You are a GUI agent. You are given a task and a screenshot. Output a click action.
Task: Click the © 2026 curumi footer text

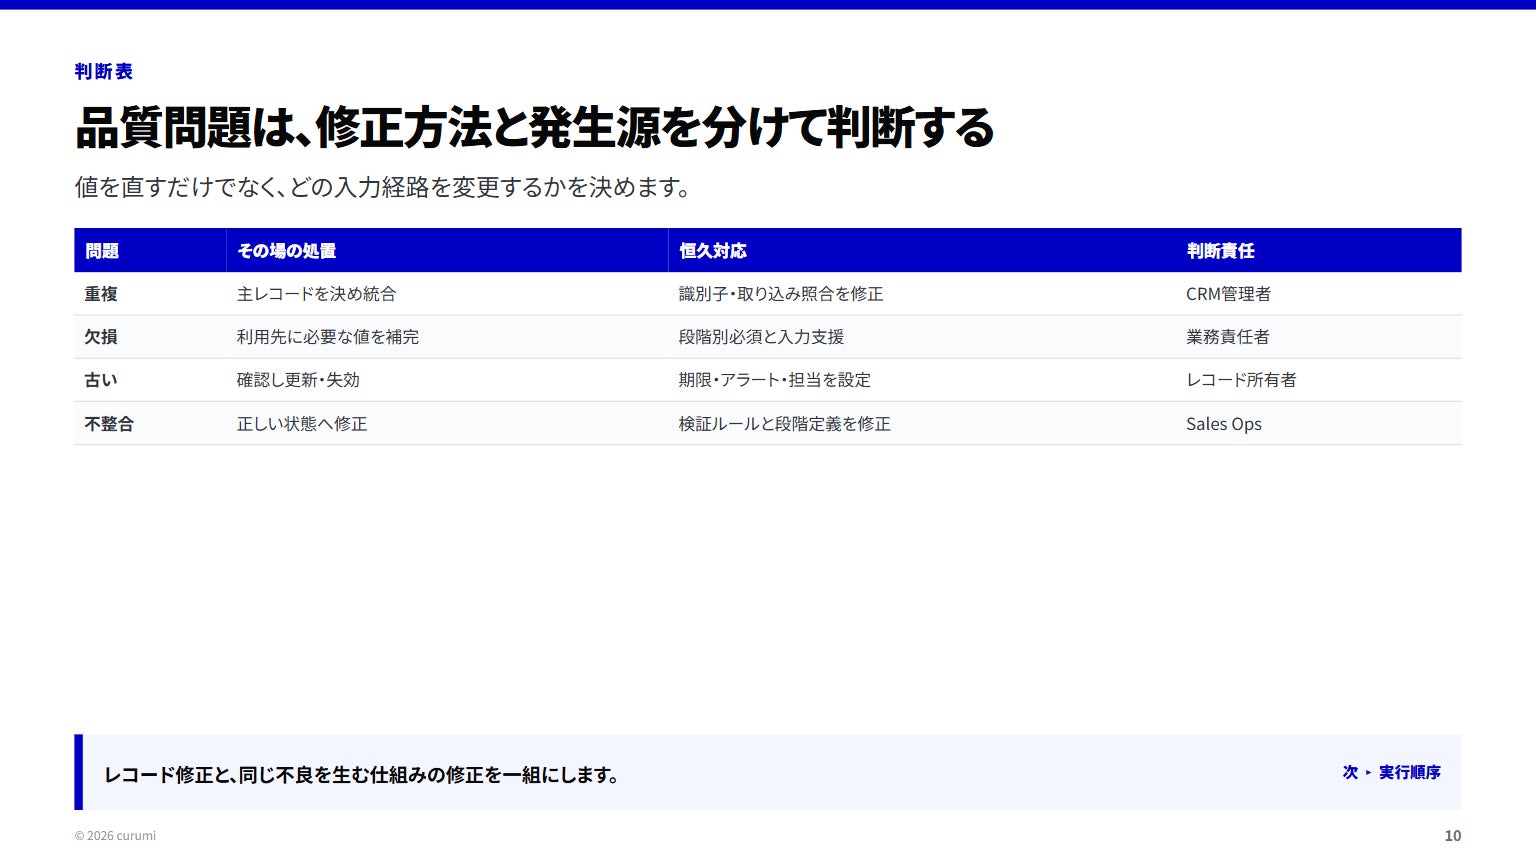pos(115,836)
